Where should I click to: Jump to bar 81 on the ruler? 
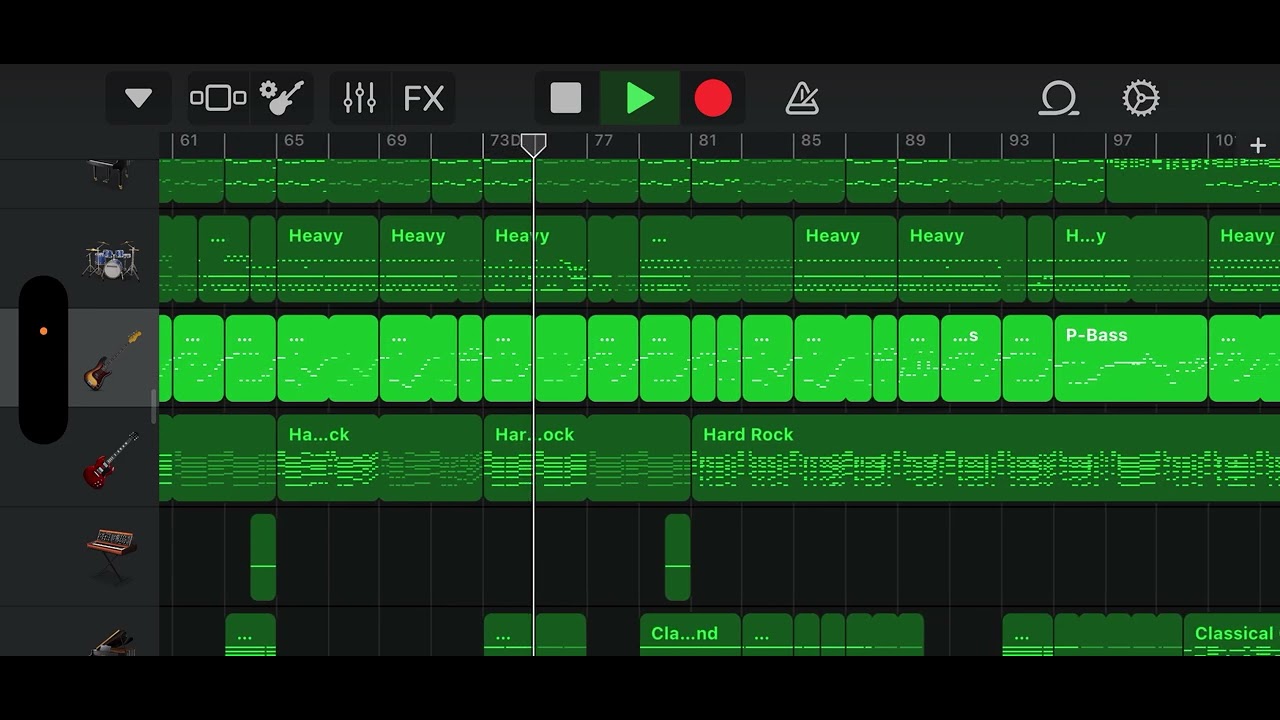point(707,140)
